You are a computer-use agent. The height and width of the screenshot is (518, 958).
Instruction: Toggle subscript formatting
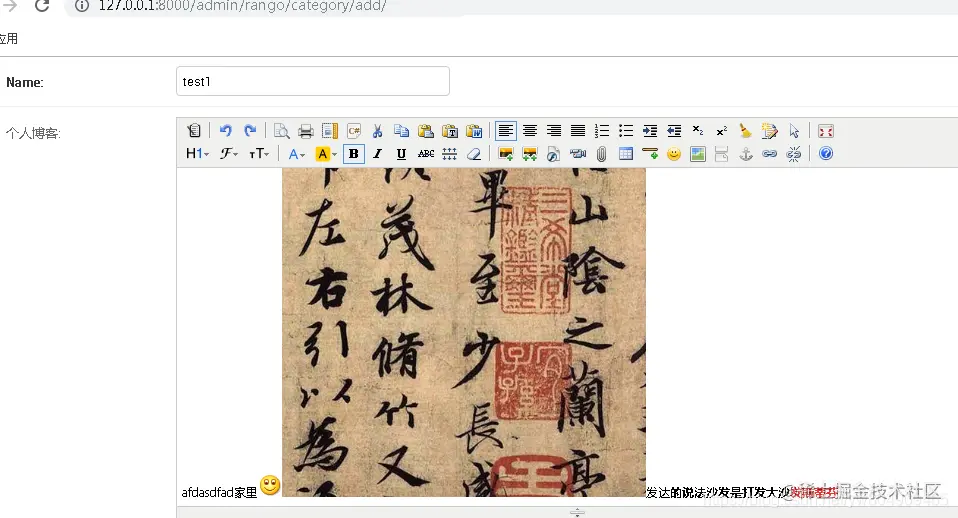(698, 131)
